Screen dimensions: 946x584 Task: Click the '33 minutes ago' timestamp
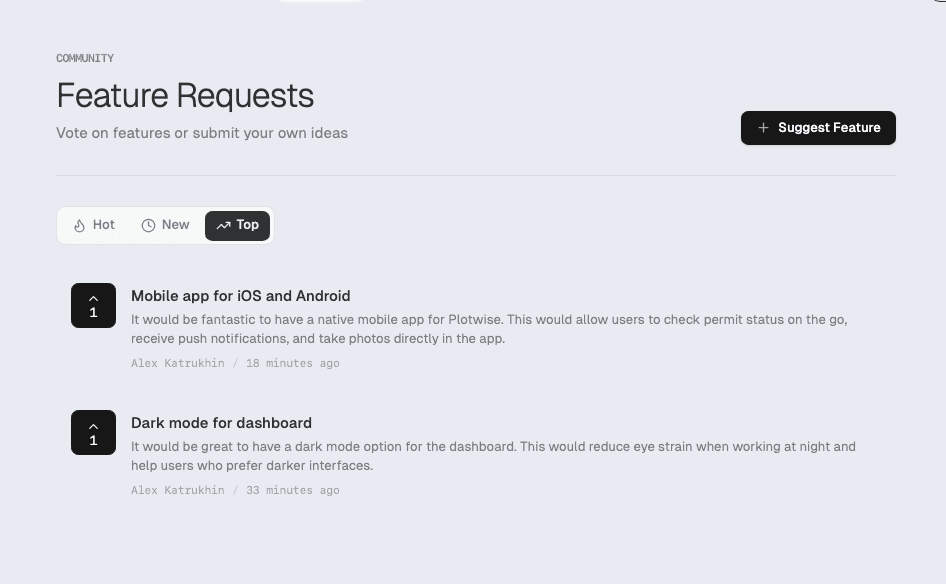[292, 490]
